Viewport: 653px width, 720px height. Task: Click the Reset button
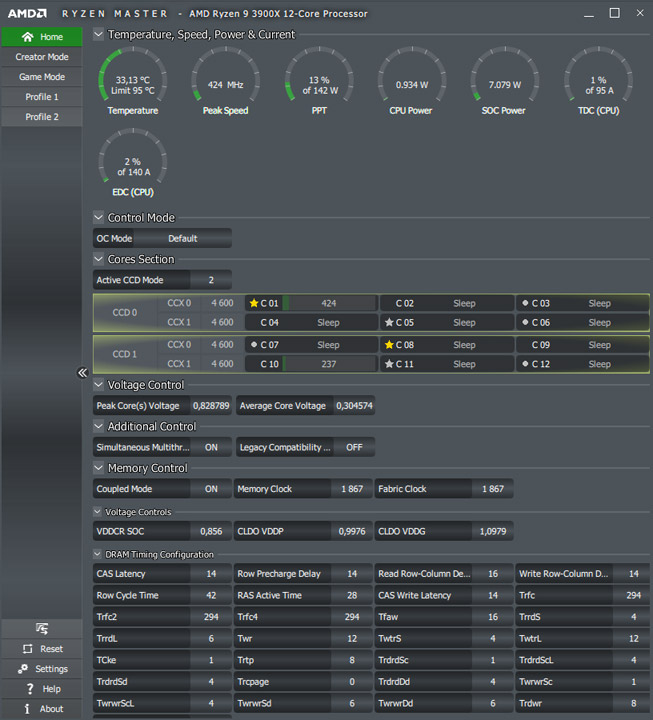point(42,649)
